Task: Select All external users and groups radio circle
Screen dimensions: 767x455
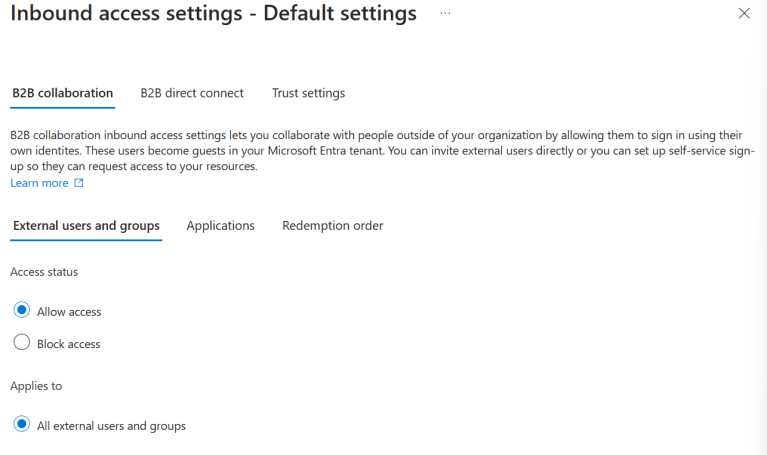Action: (22, 425)
